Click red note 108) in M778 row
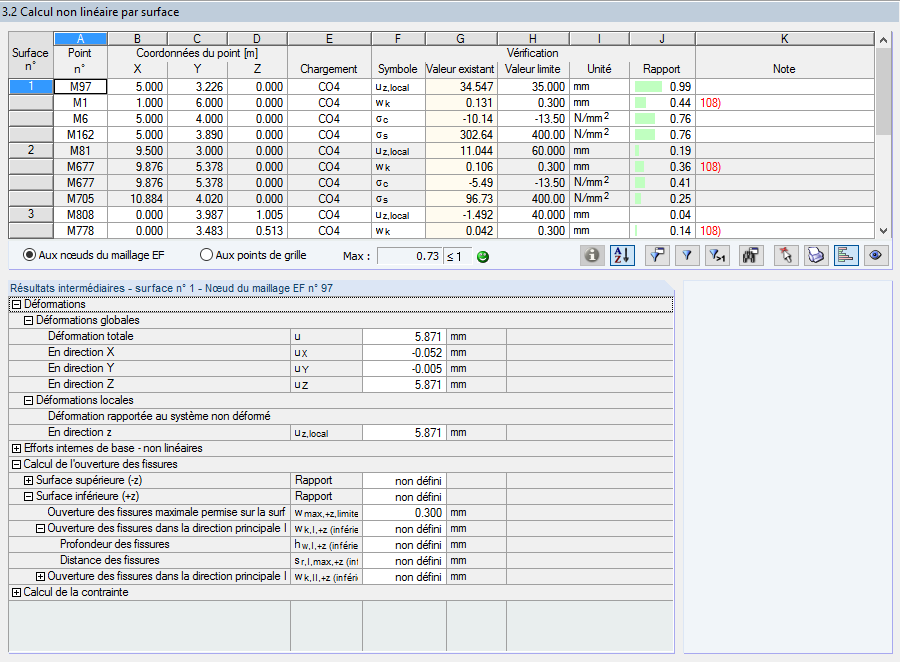 coord(711,231)
